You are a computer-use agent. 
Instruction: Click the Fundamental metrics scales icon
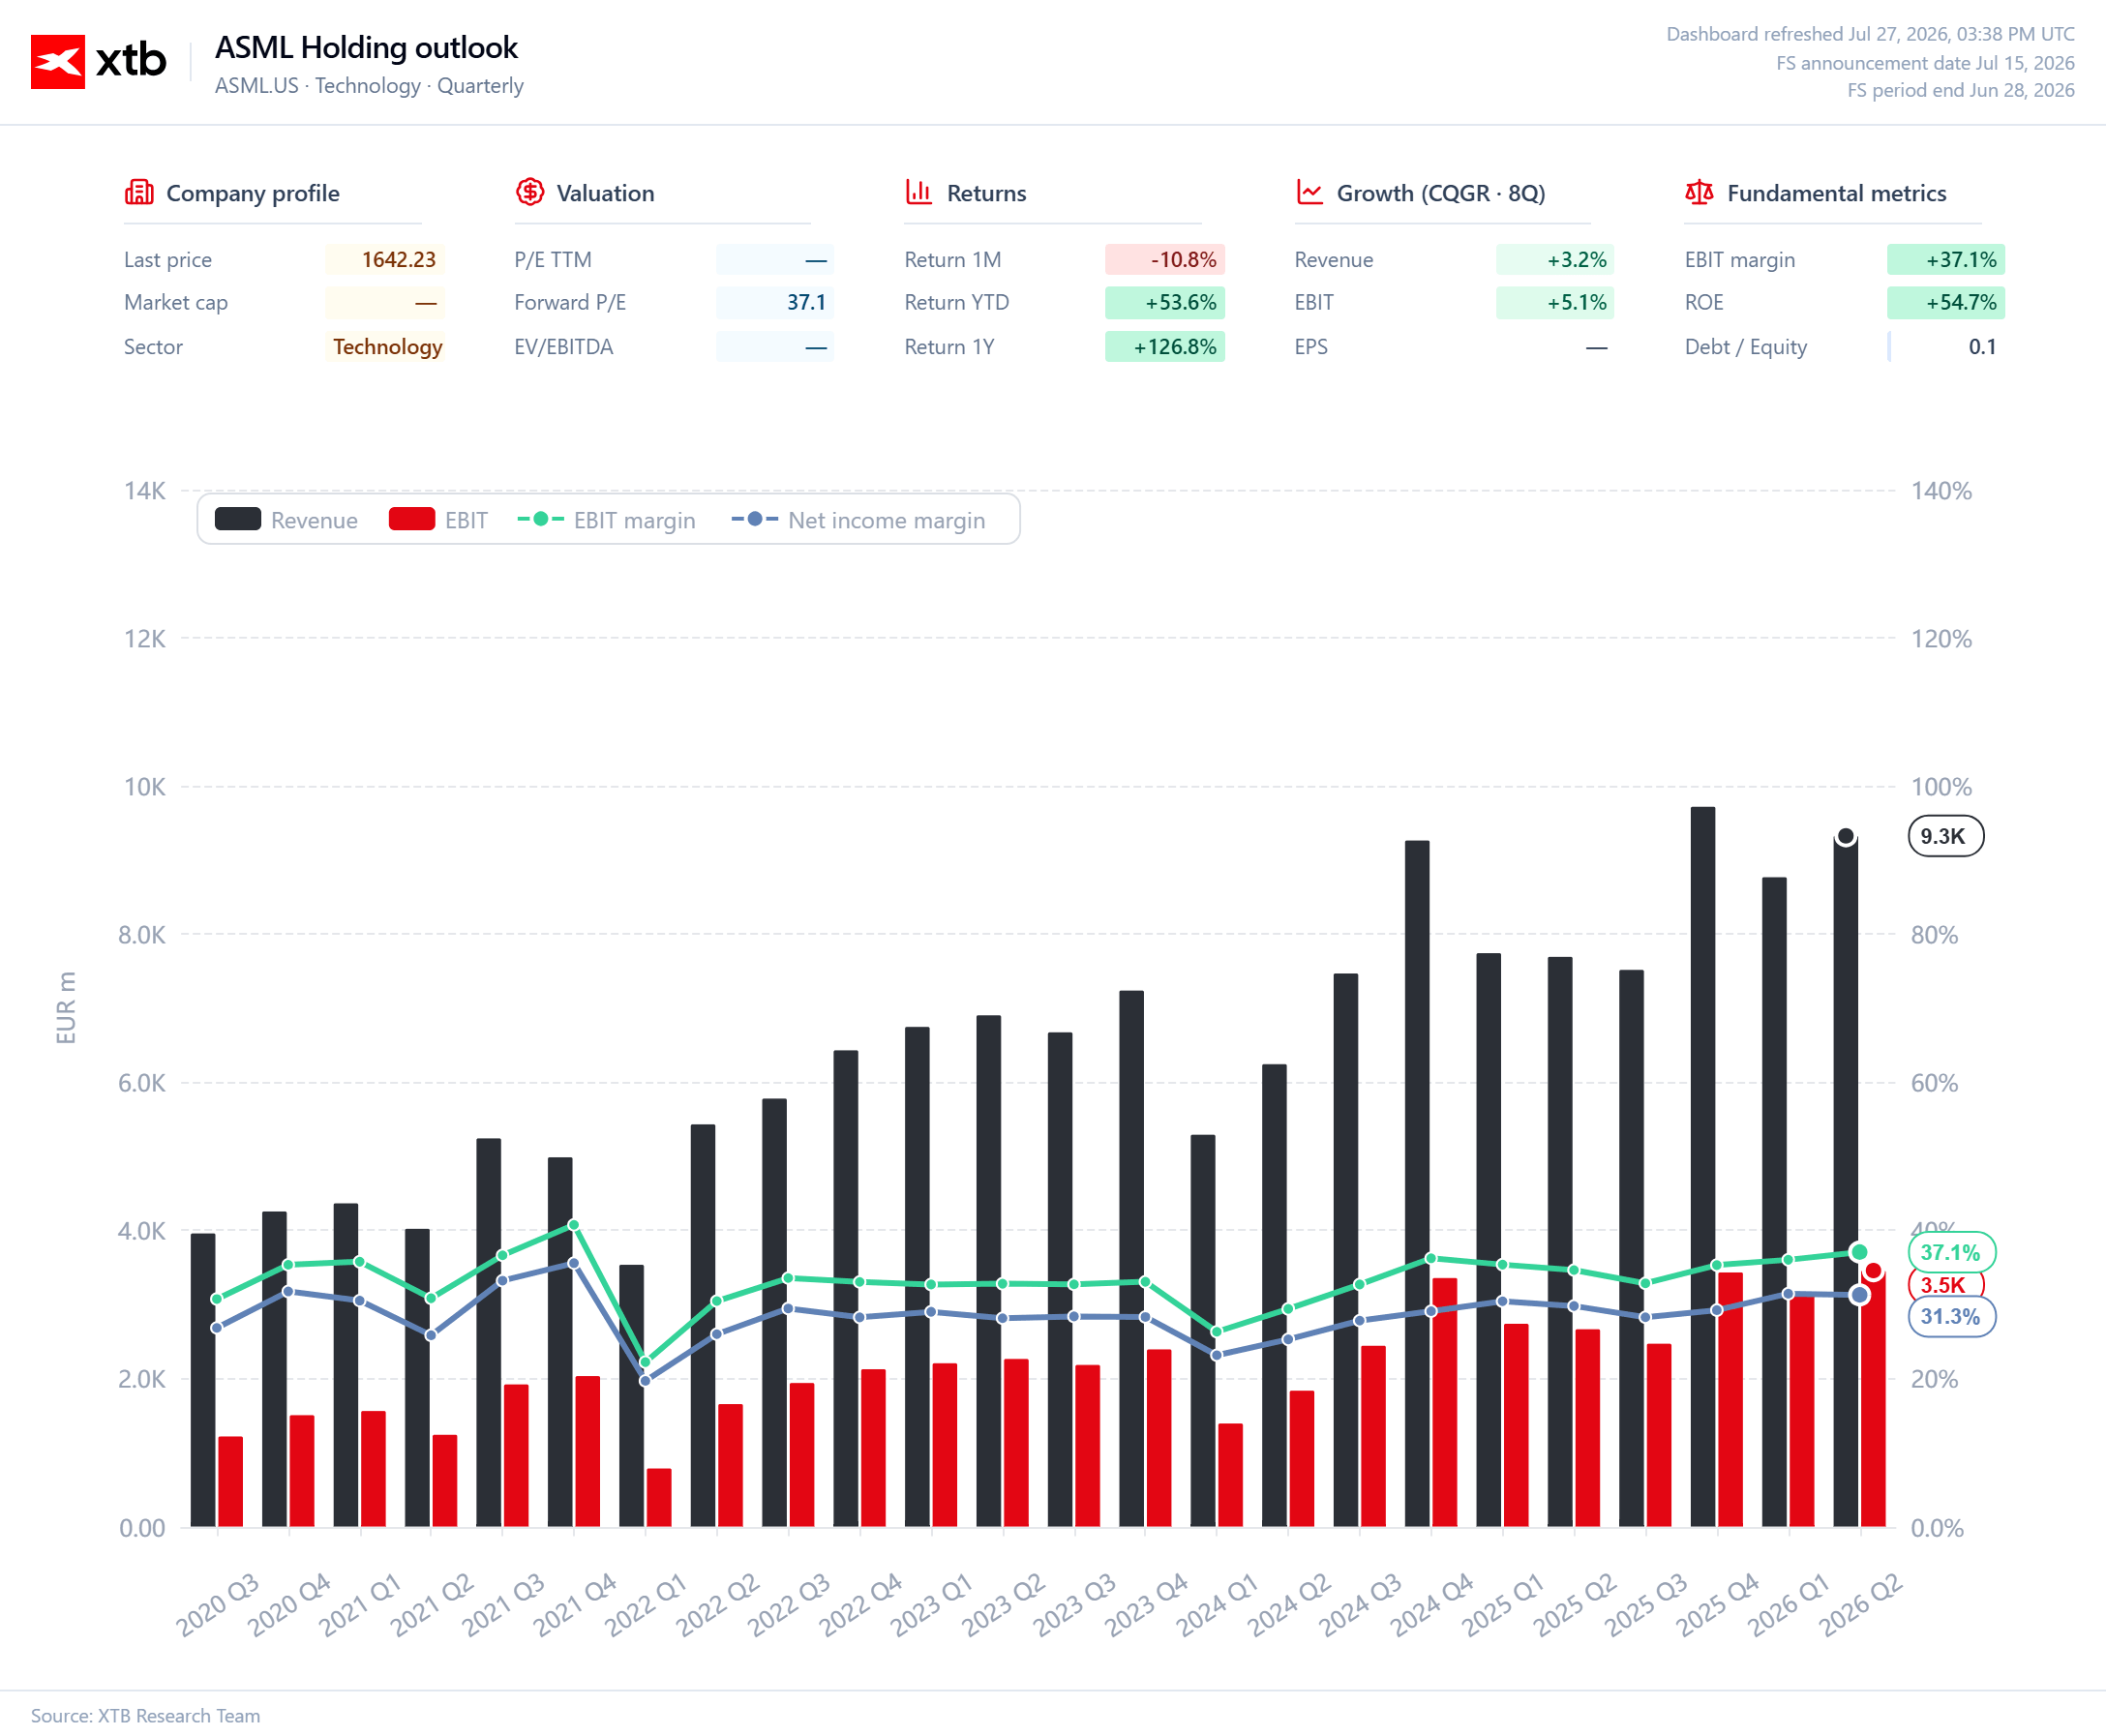(1699, 192)
